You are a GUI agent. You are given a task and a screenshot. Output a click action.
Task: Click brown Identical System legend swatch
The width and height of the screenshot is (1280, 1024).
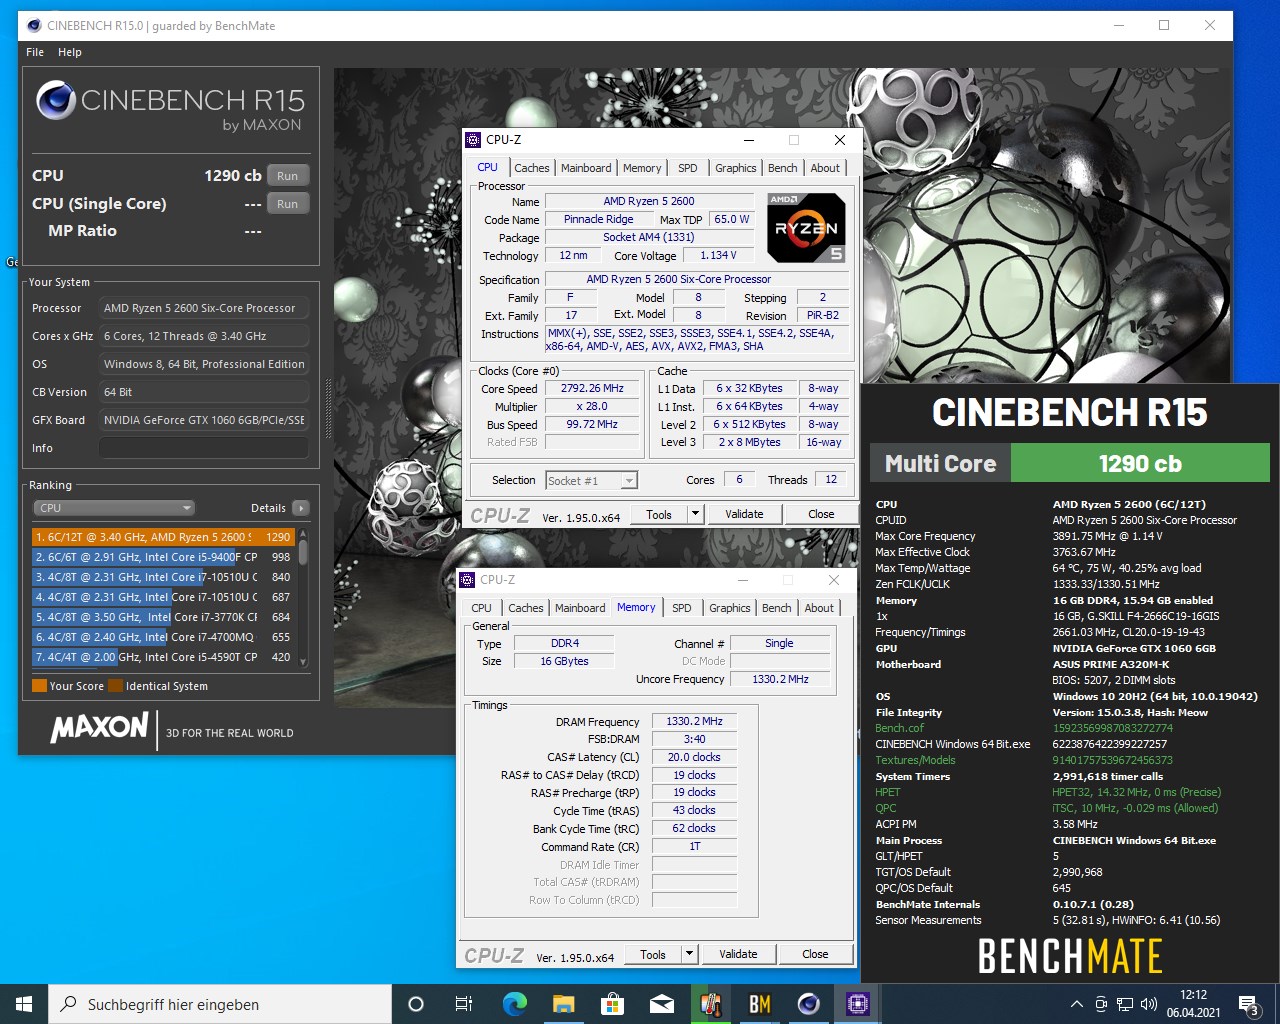(115, 686)
